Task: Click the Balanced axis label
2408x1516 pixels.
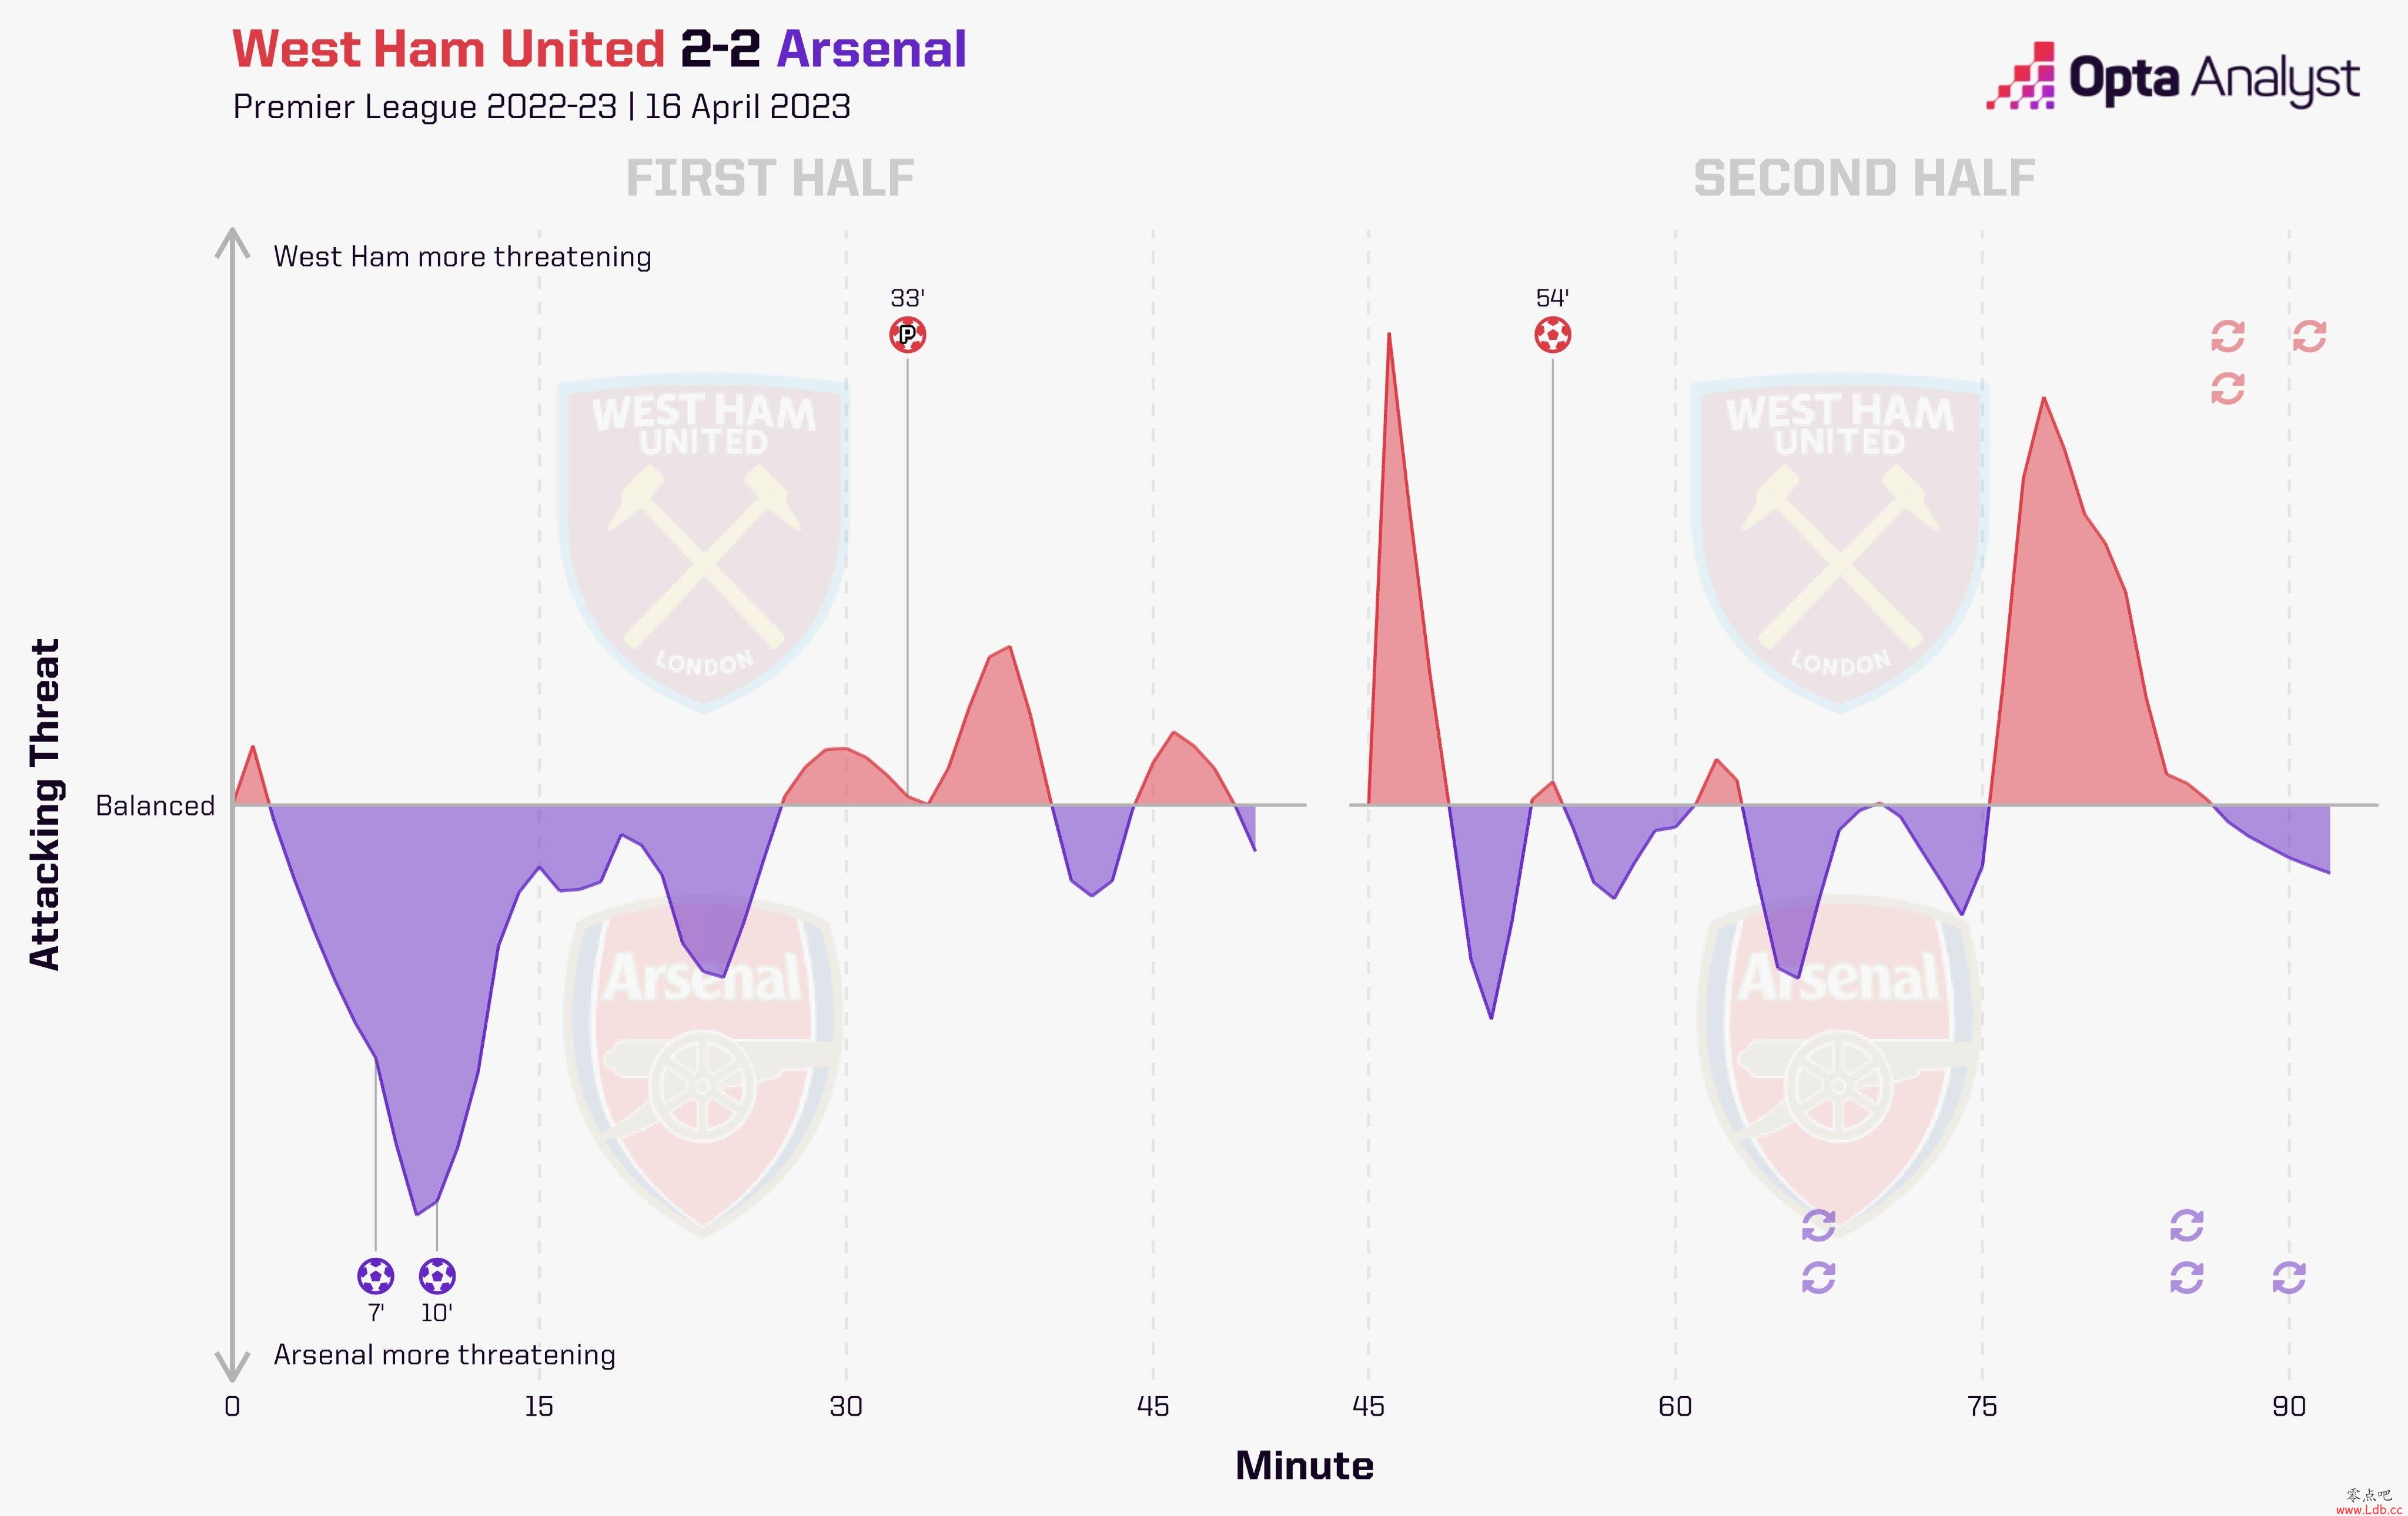Action: [x=155, y=805]
